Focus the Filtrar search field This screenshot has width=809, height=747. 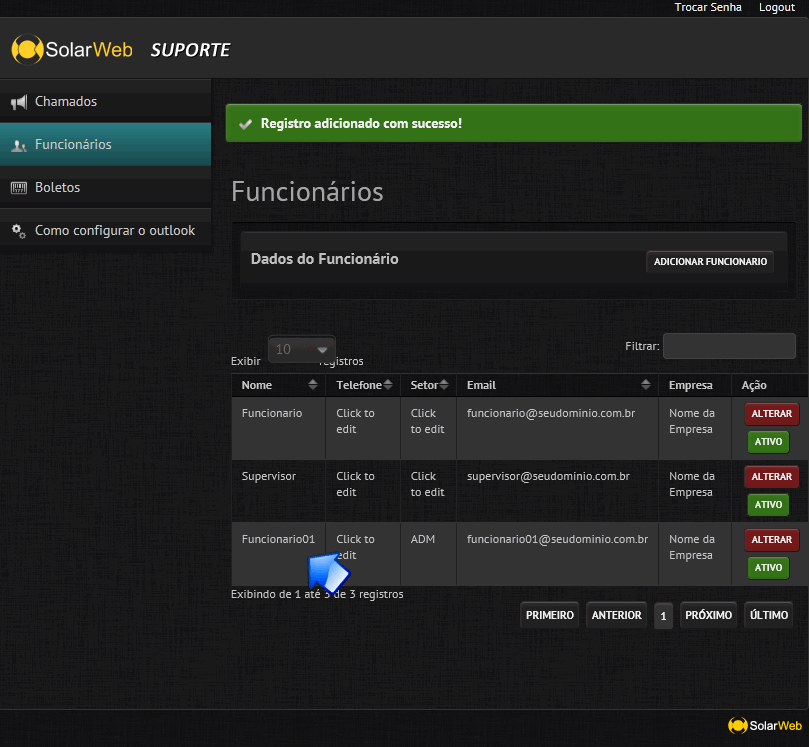pyautogui.click(x=729, y=346)
